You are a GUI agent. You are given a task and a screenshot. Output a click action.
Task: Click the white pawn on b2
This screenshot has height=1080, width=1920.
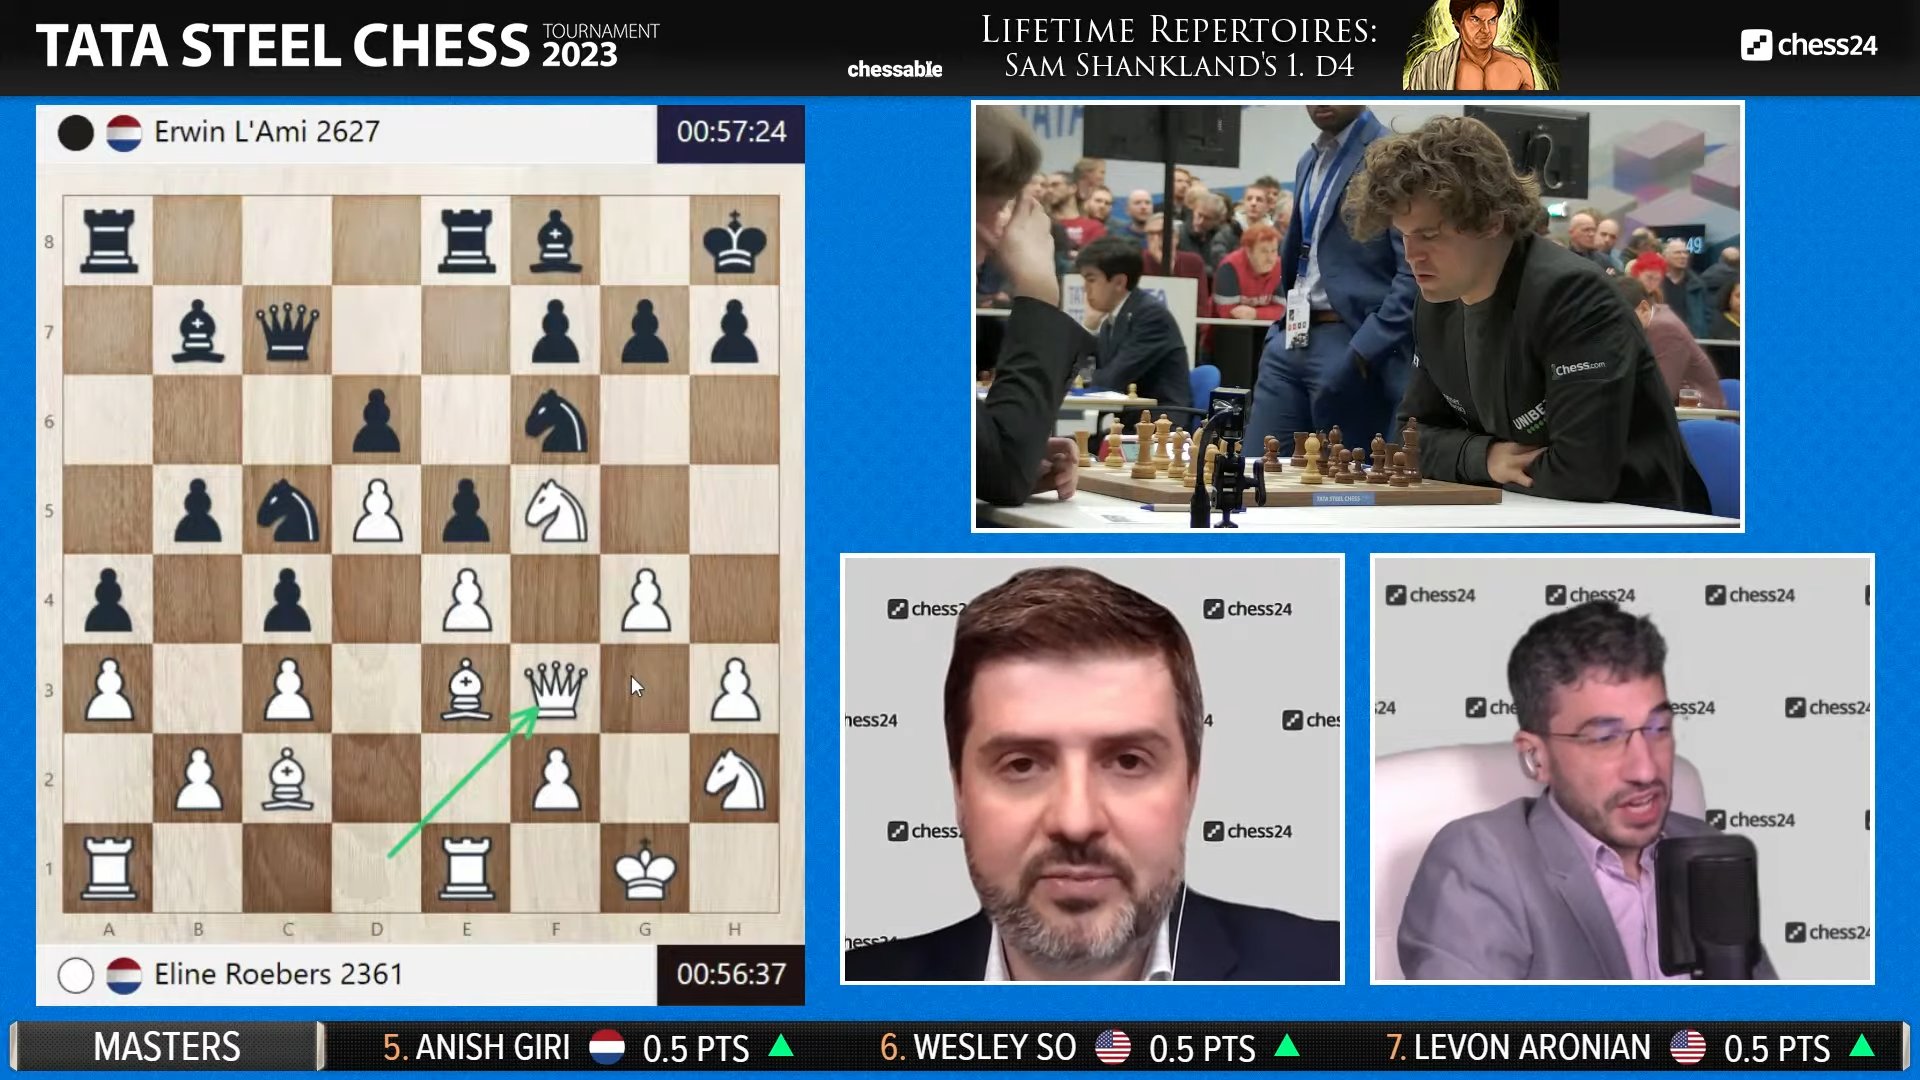pyautogui.click(x=198, y=778)
